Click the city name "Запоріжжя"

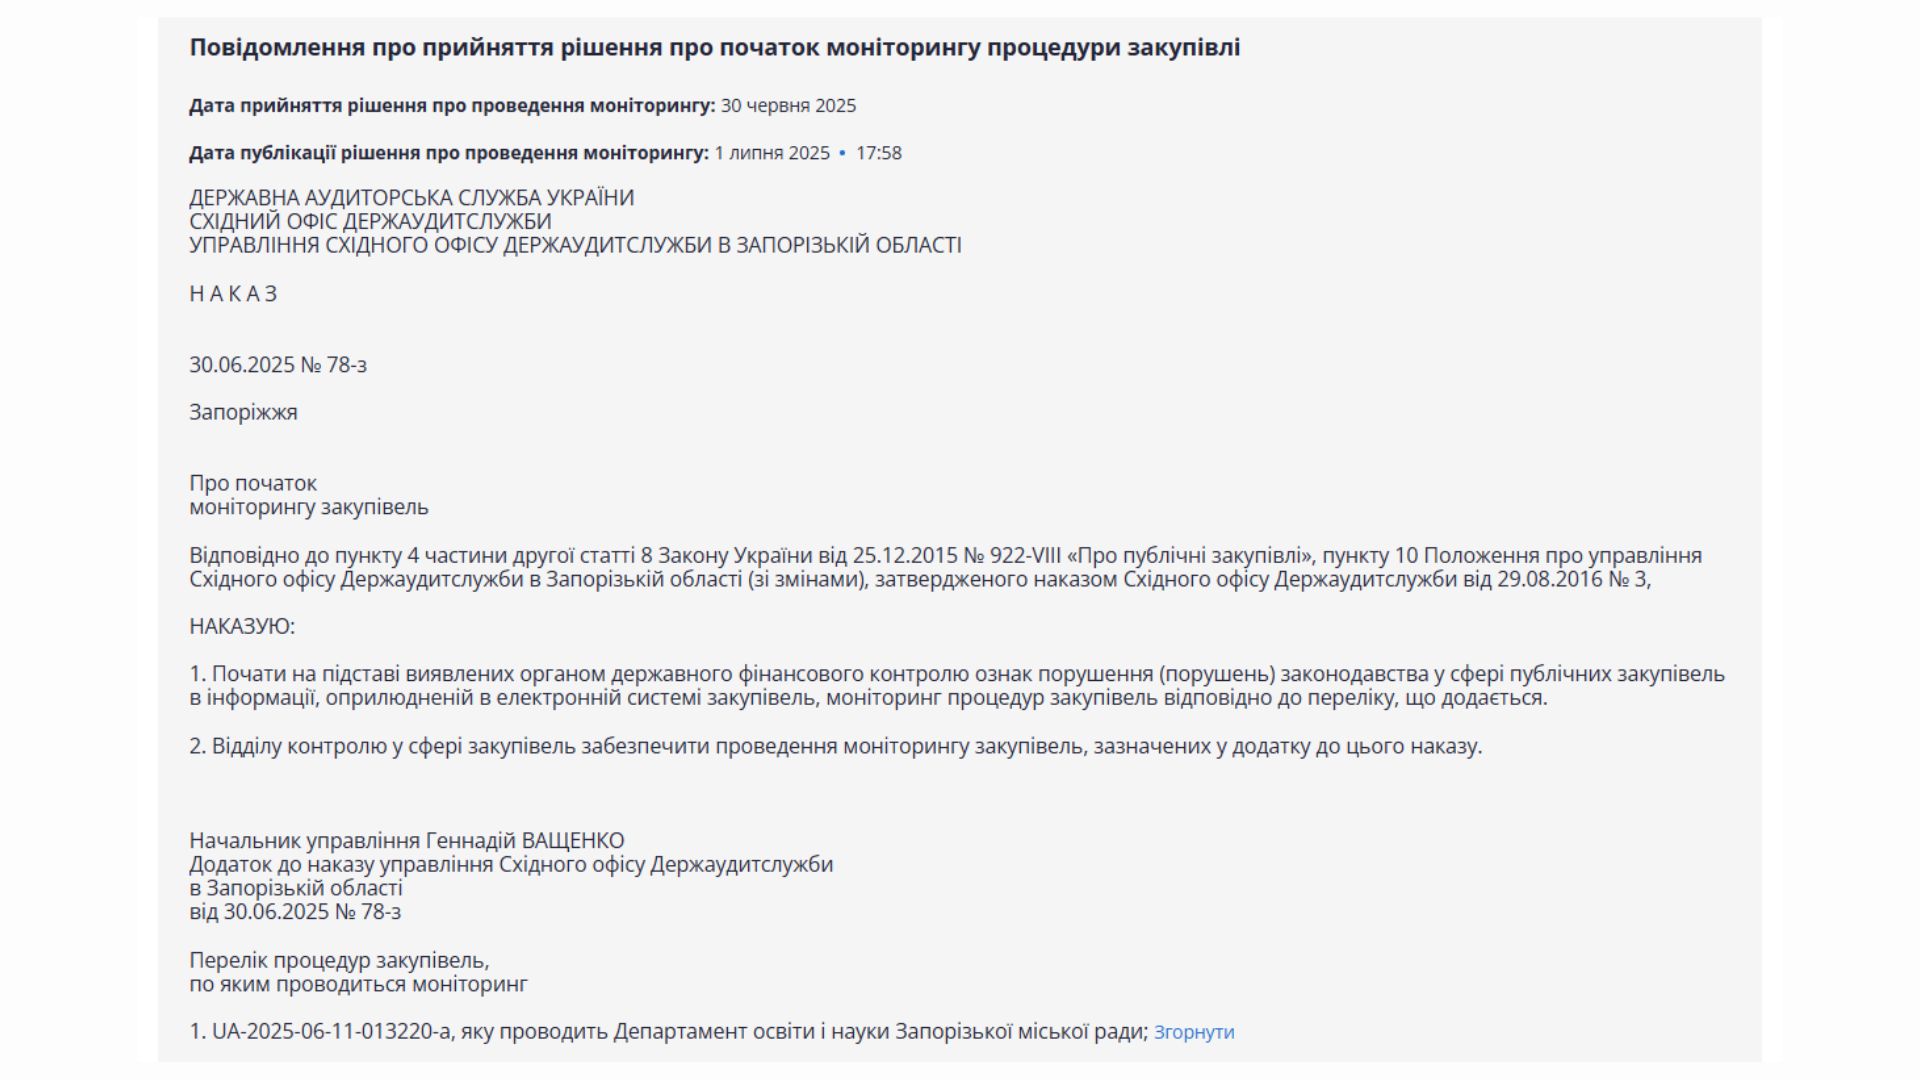pyautogui.click(x=243, y=412)
